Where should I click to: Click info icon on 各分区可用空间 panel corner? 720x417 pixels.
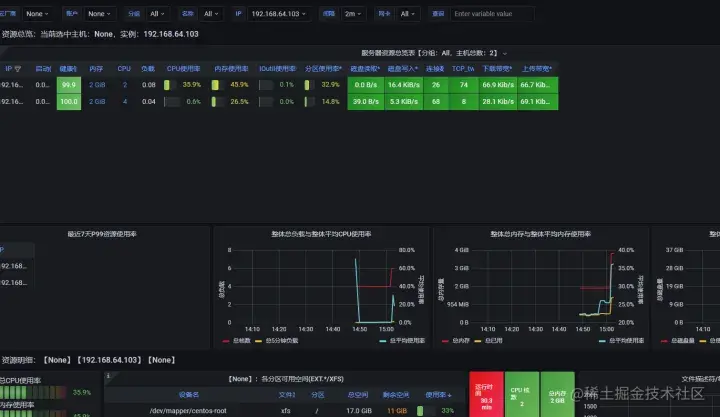tap(108, 376)
